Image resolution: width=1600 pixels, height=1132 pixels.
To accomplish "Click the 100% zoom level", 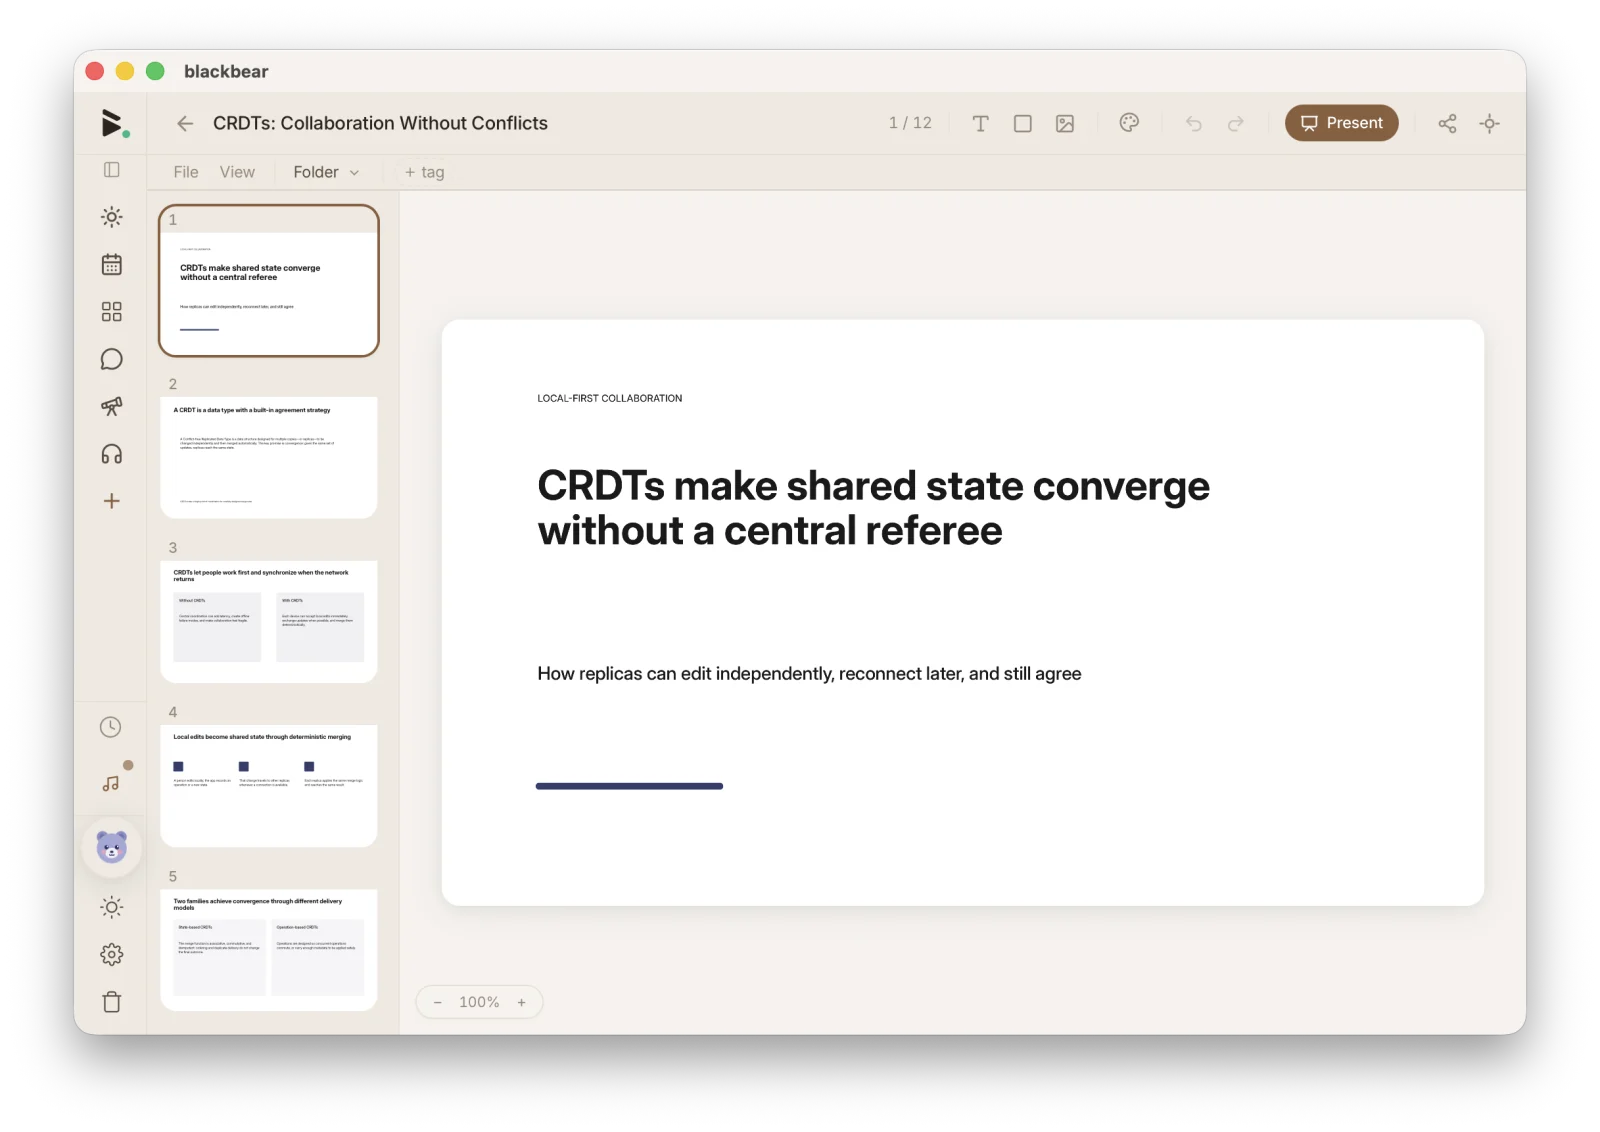I will 479,1002.
